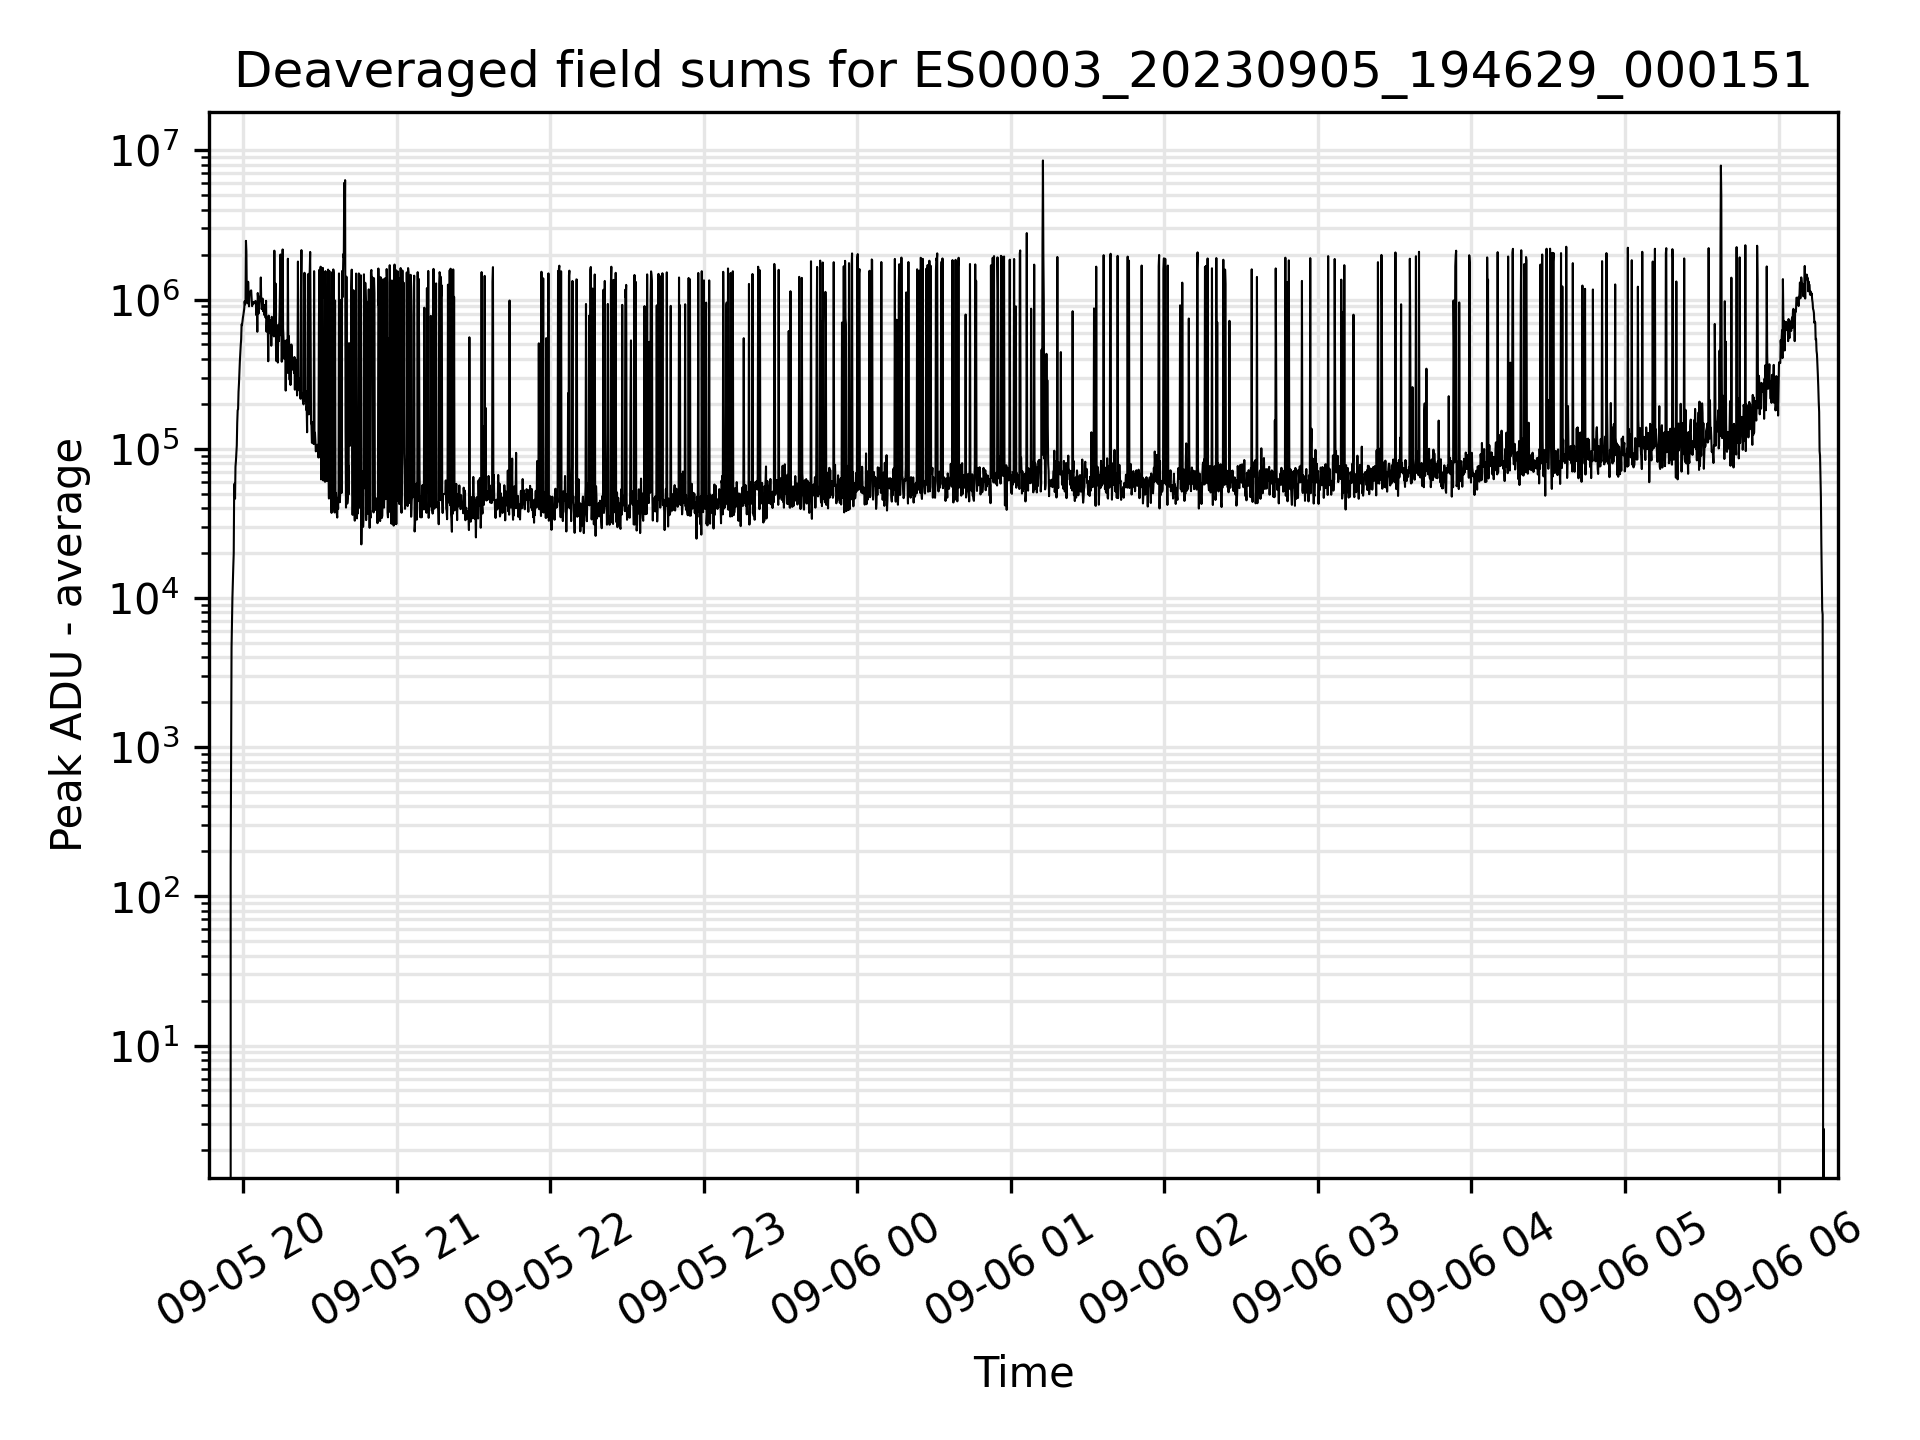This screenshot has width=1920, height=1440.
Task: Click the x tick label '09-06 01'
Action: tap(1010, 1268)
